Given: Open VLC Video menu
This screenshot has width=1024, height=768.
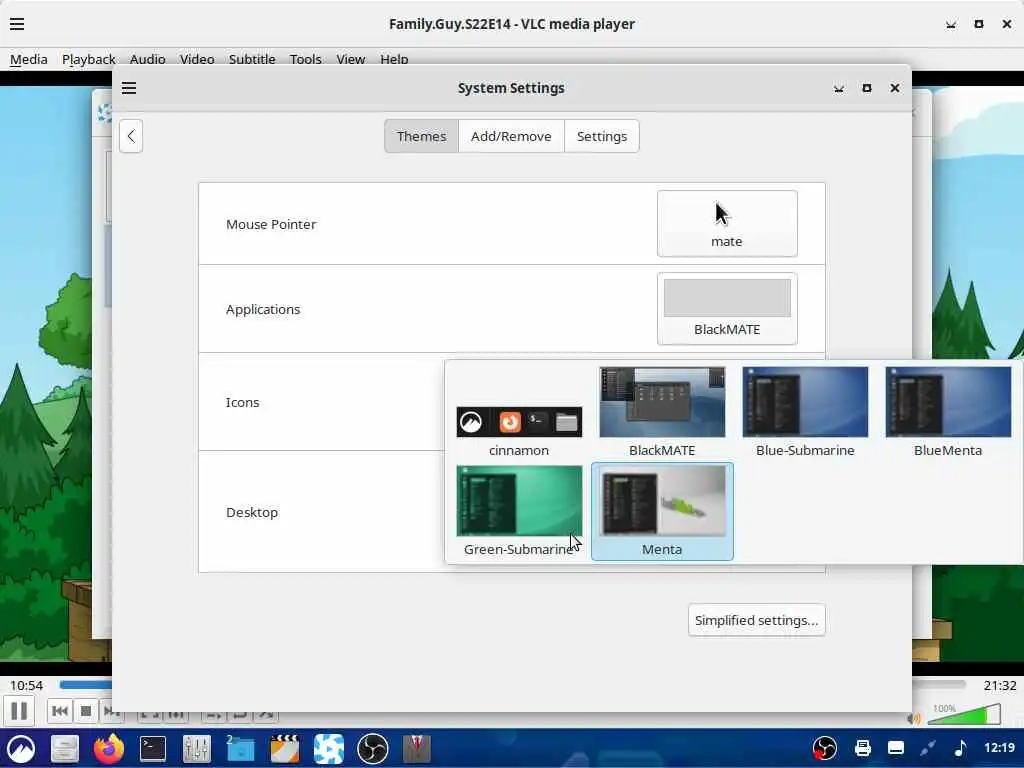Looking at the screenshot, I should point(197,59).
